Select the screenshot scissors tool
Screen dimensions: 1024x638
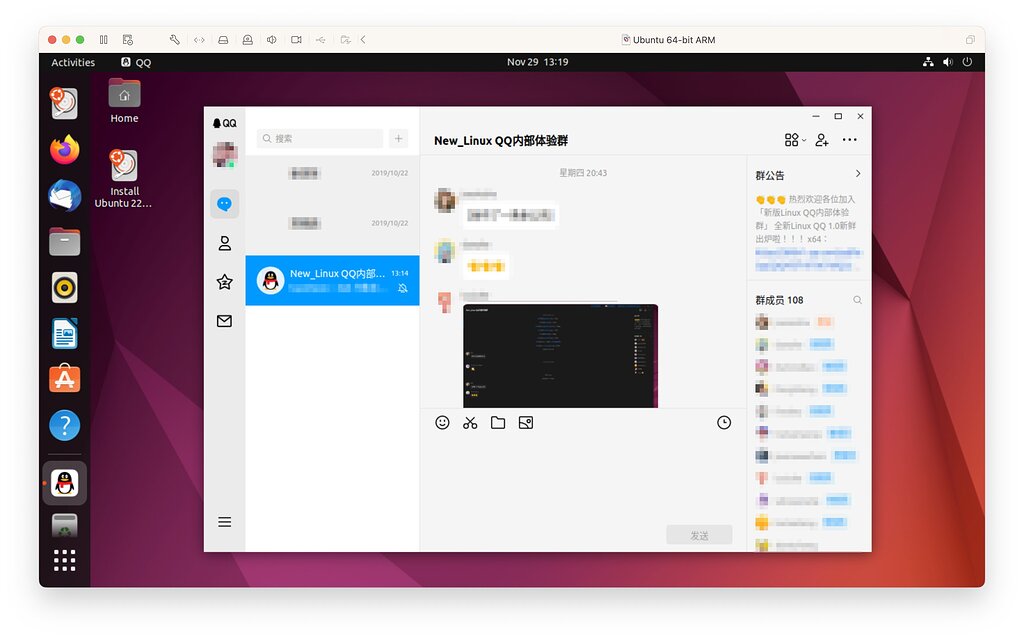[x=470, y=422]
